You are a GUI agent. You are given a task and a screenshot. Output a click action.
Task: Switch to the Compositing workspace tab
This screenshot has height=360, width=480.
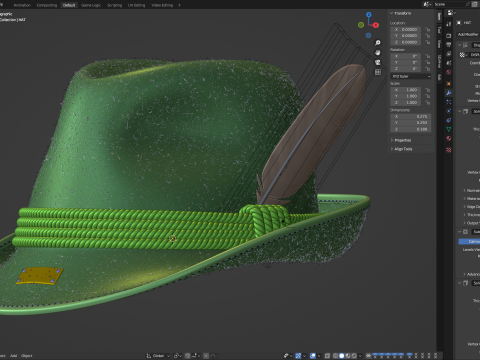pyautogui.click(x=47, y=5)
